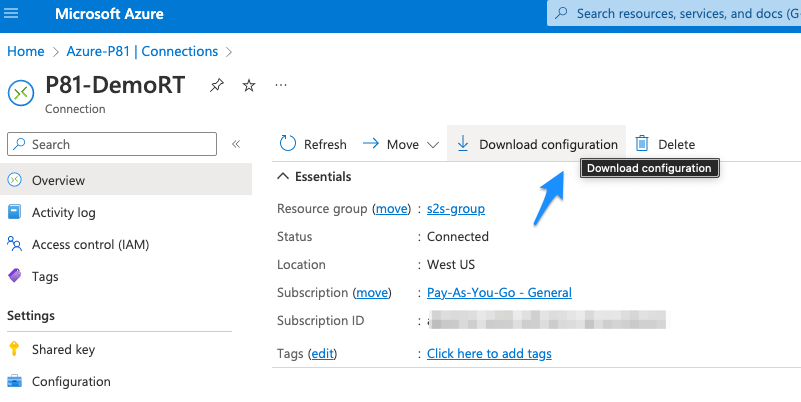Click the Configuration toolbox icon
This screenshot has height=402, width=801.
[14, 381]
